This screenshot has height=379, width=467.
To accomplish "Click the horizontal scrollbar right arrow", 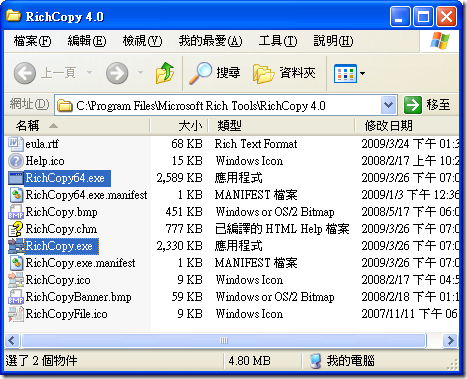I will click(x=451, y=340).
